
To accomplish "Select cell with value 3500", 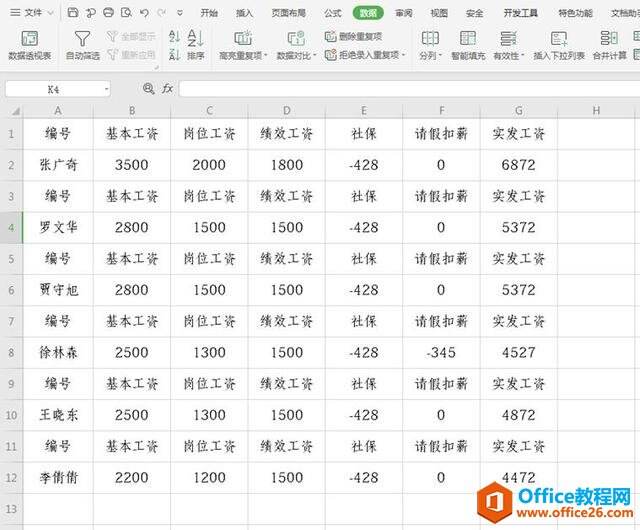I will [131, 165].
